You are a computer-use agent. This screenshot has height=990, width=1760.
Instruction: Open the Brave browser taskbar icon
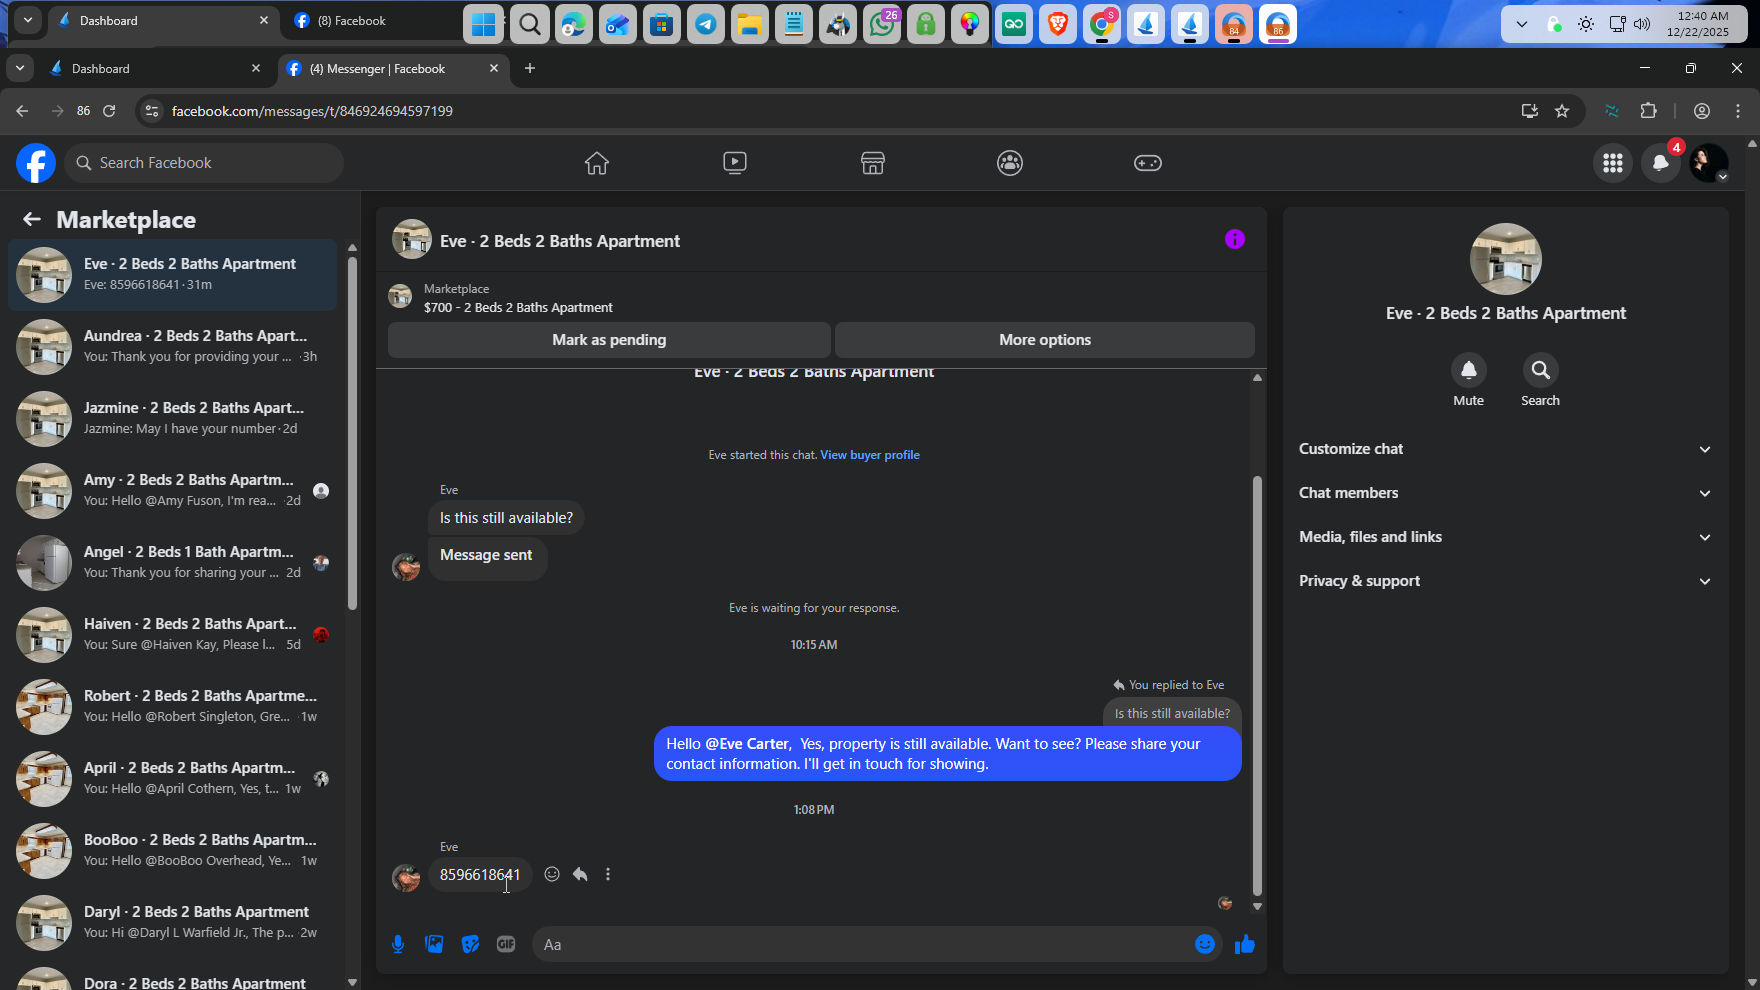(x=1058, y=24)
